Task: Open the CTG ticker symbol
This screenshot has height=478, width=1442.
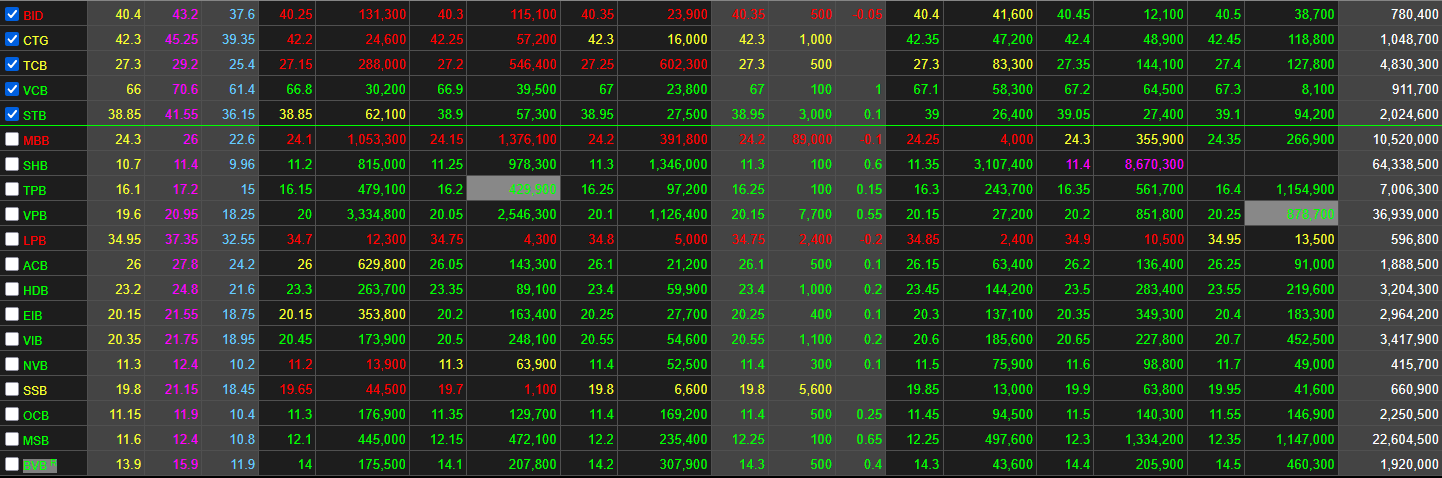Action: pyautogui.click(x=35, y=41)
